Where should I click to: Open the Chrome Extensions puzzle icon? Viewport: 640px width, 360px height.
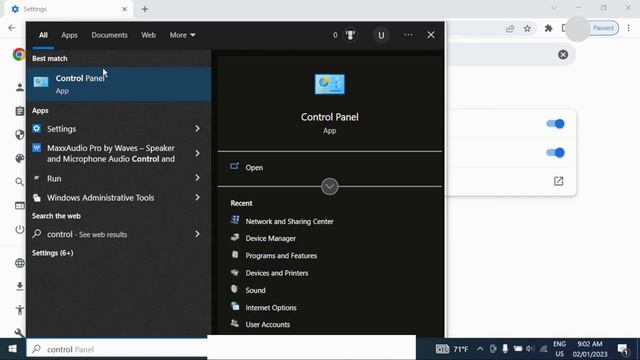[x=549, y=28]
